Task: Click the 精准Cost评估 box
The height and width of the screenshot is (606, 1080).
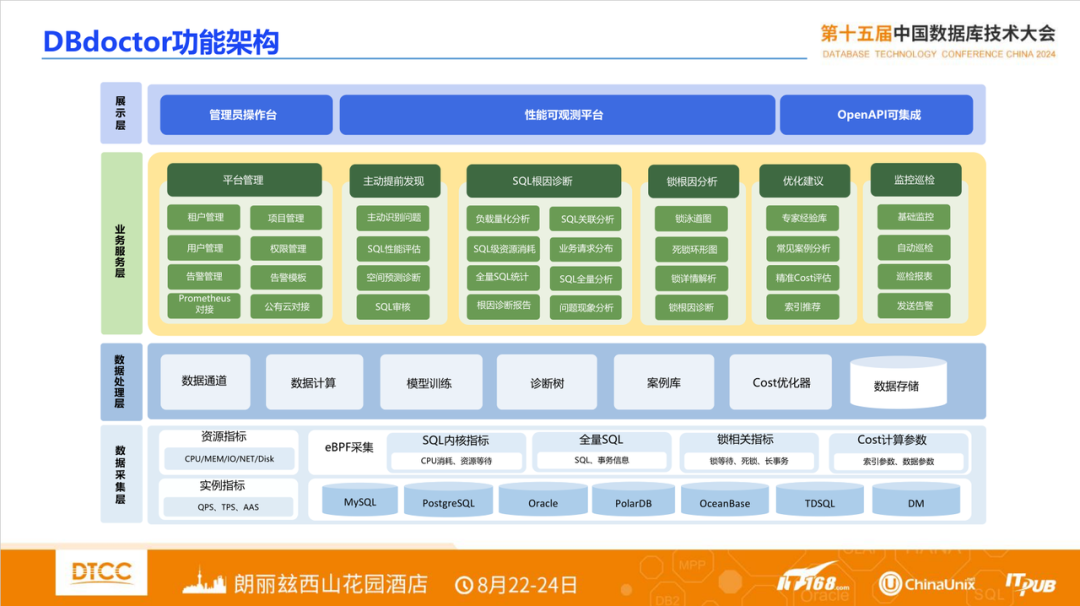Action: pyautogui.click(x=803, y=278)
